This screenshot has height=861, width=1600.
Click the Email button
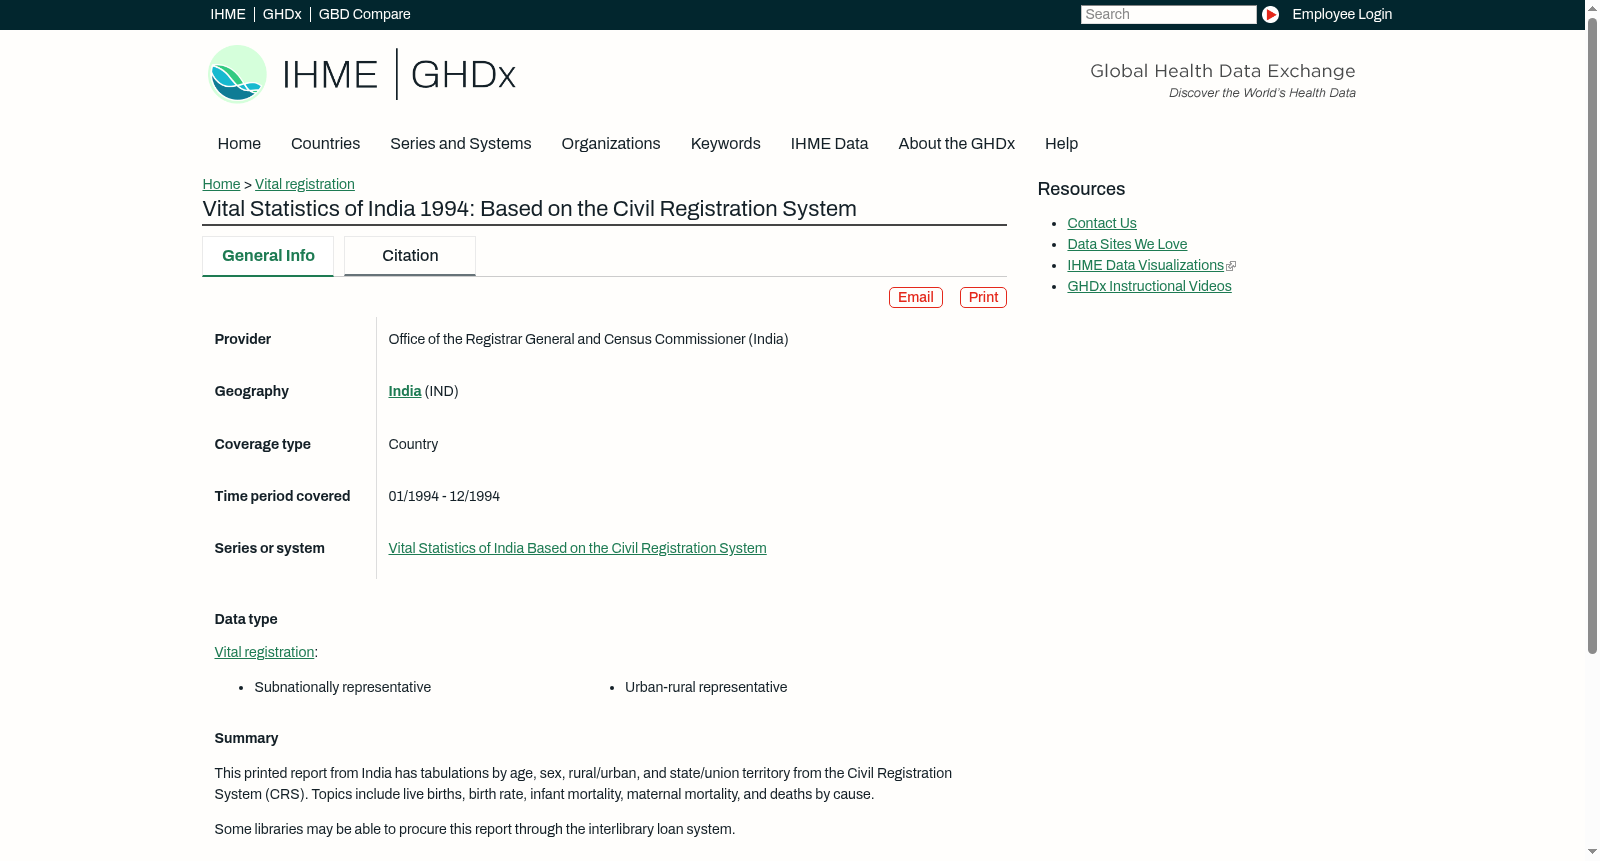916,297
